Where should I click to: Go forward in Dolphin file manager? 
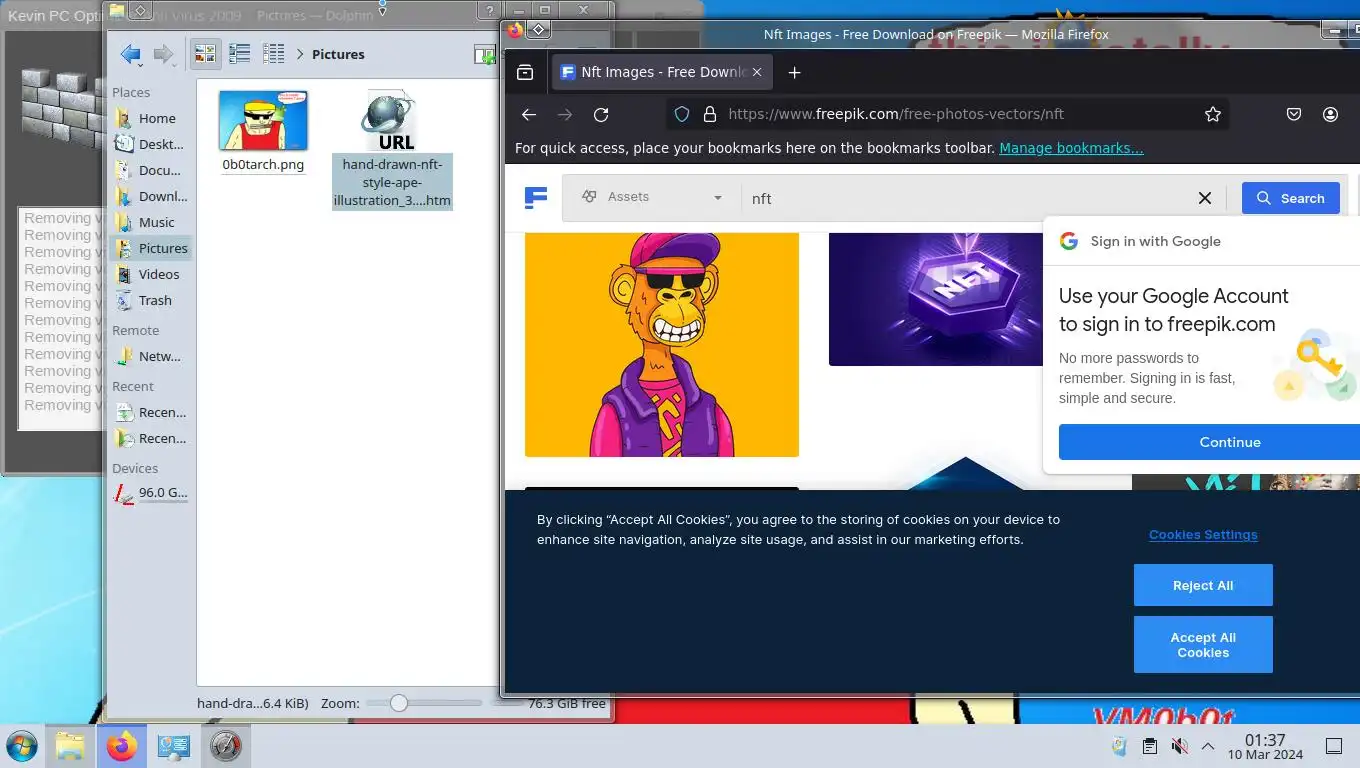[x=164, y=54]
